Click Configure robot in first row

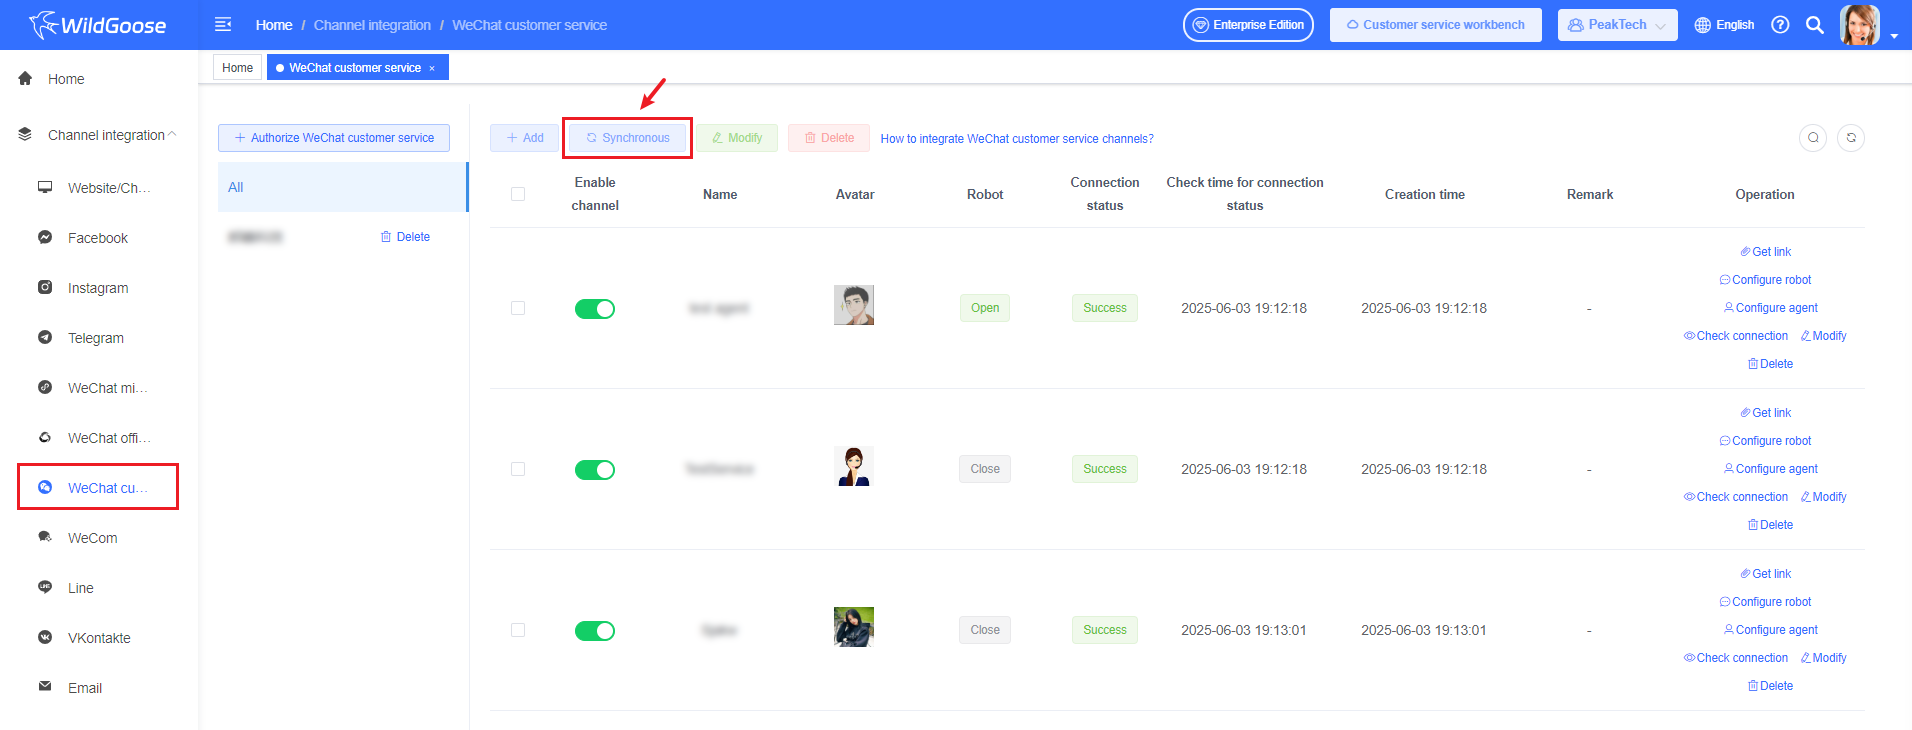tap(1765, 280)
